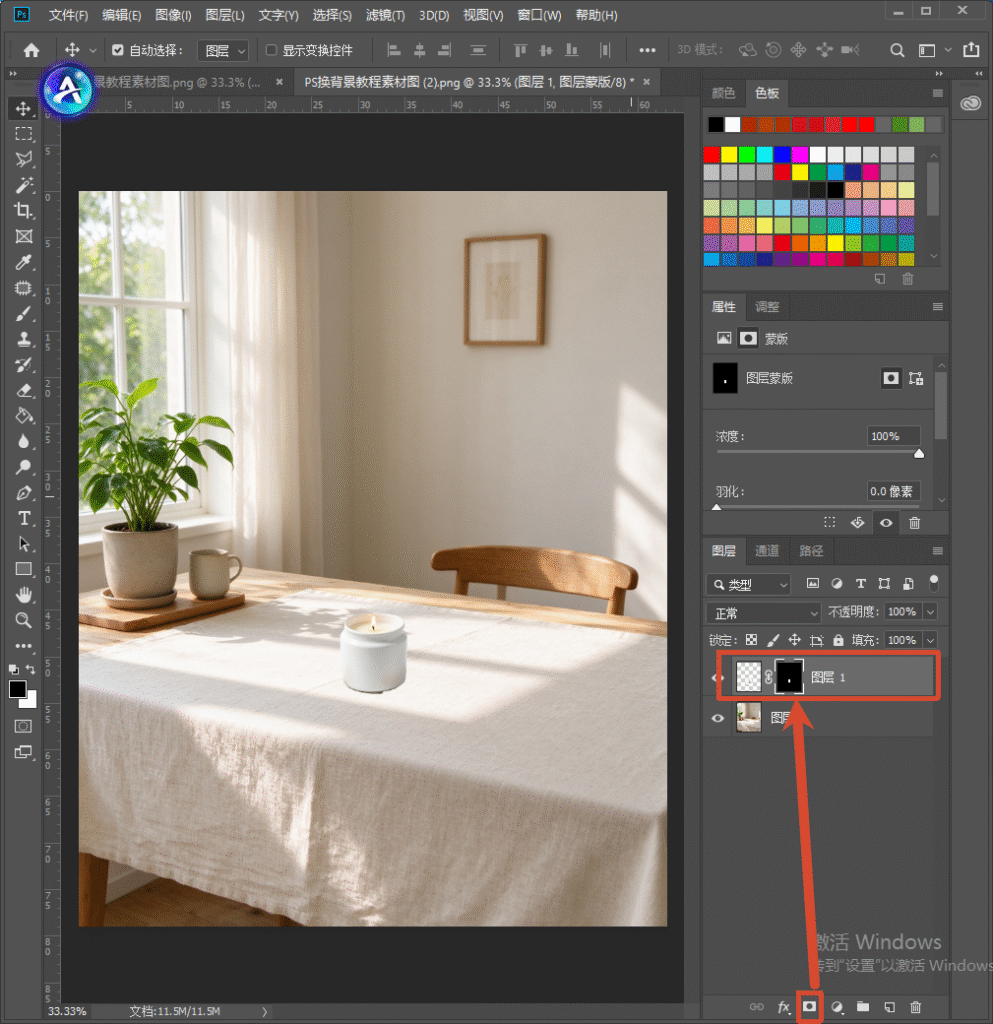The width and height of the screenshot is (993, 1024).
Task: Open the 正常 blend mode dropdown
Action: [x=763, y=613]
